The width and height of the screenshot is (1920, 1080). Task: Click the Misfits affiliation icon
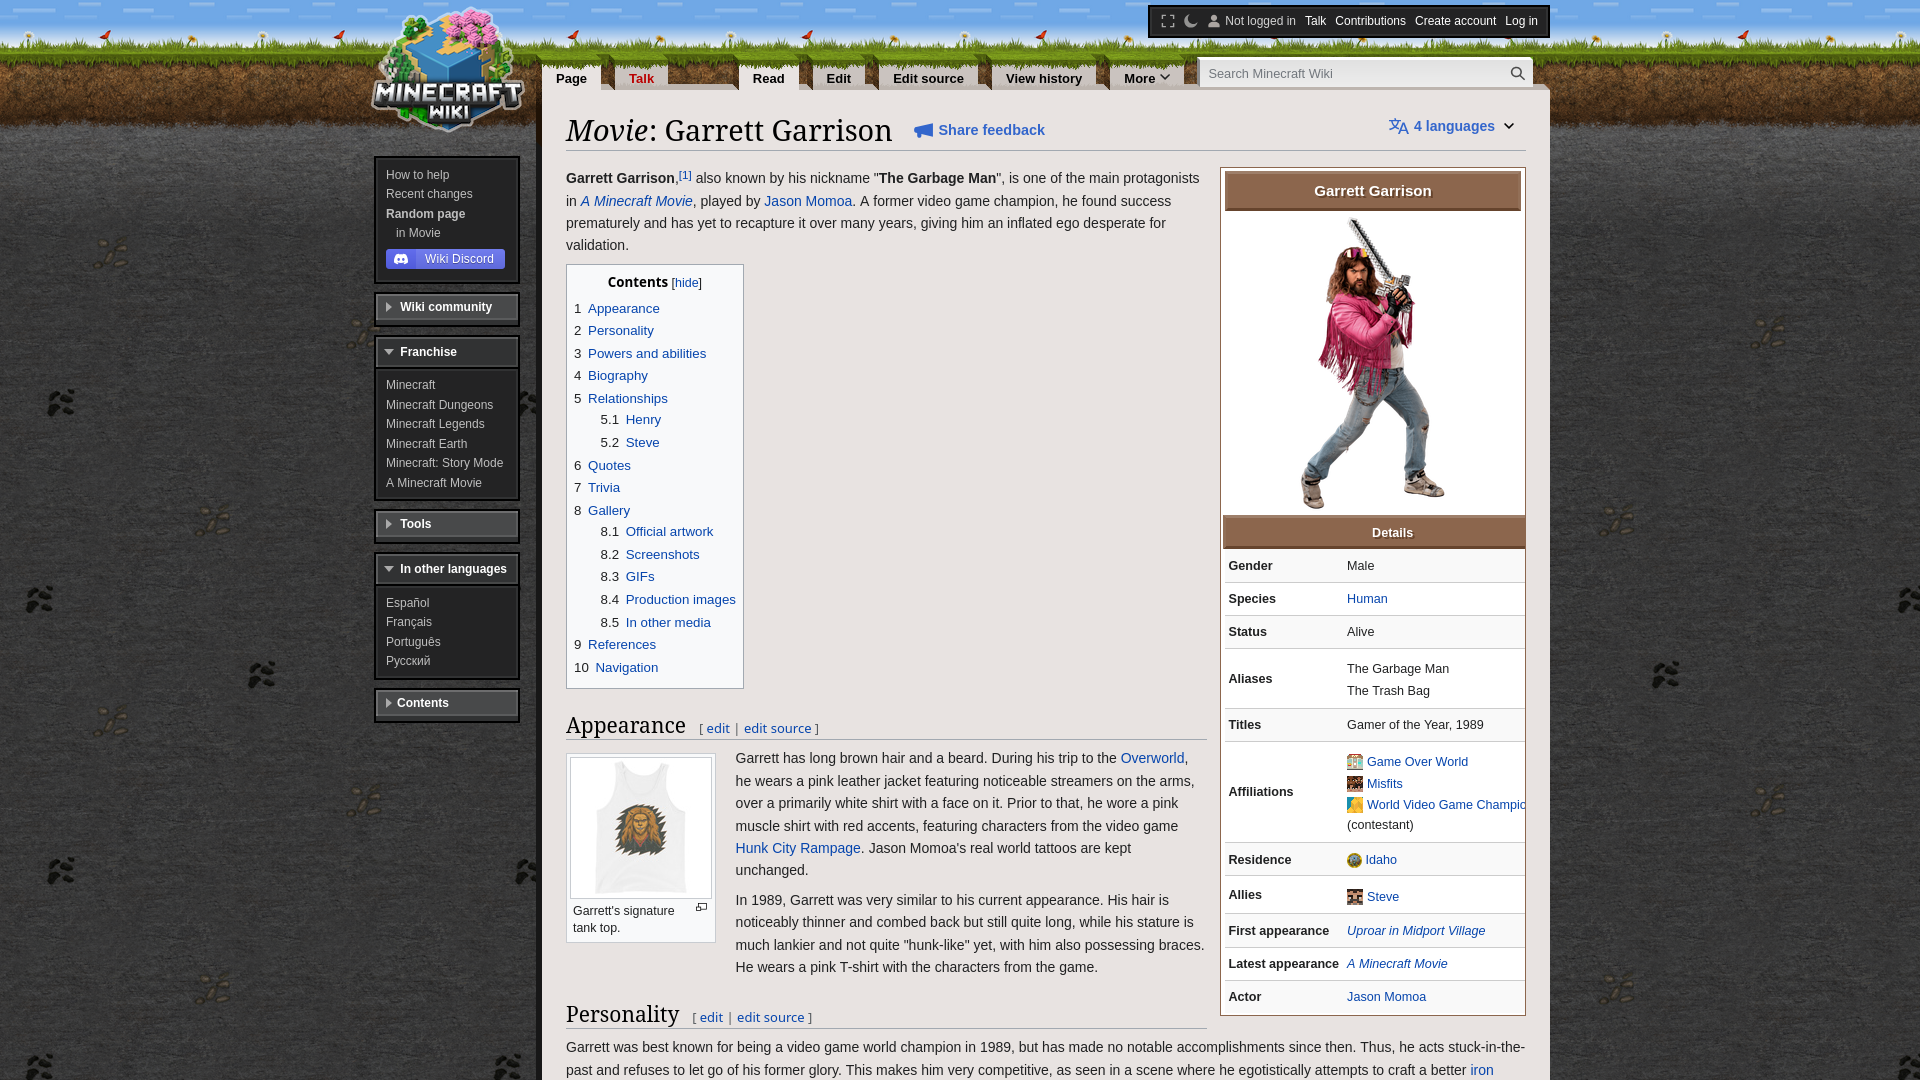[1355, 784]
